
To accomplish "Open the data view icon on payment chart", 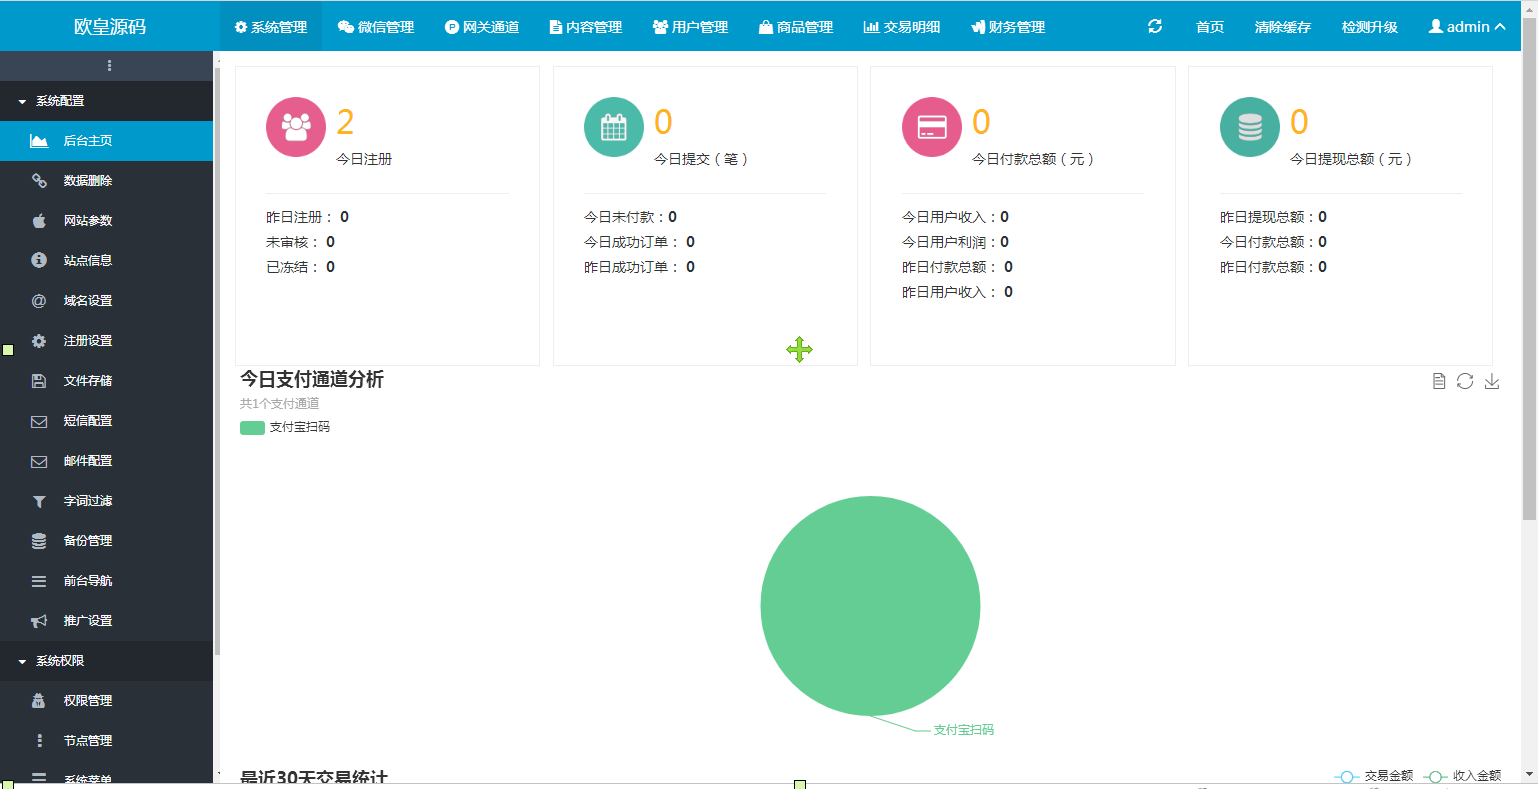I will click(1438, 381).
